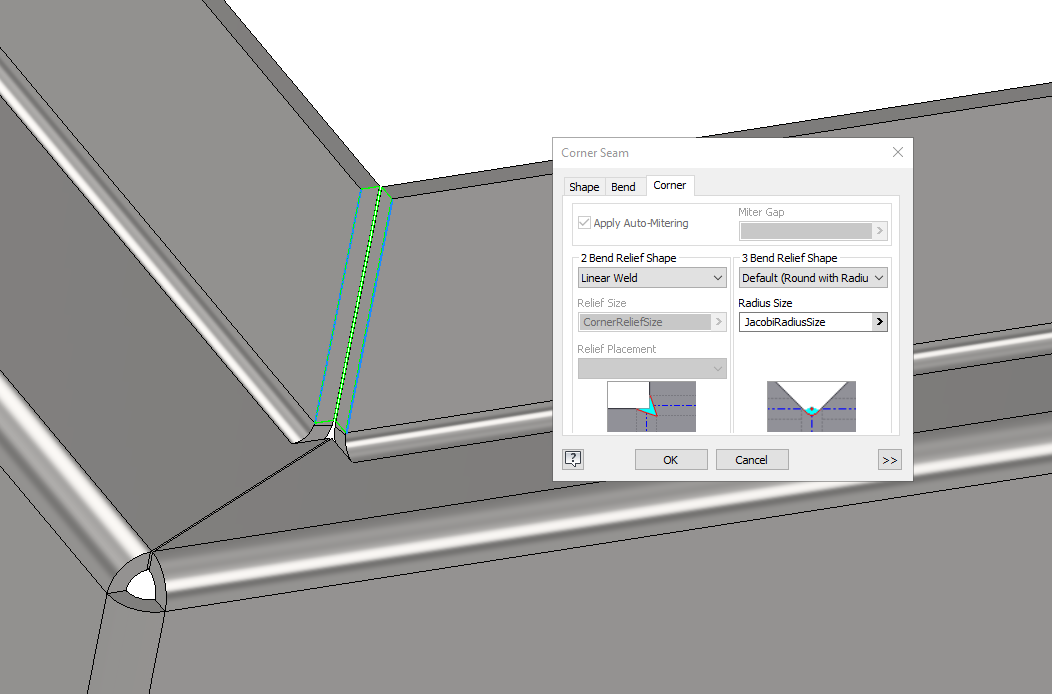Select the Corner tab
This screenshot has height=694, width=1052.
669,185
